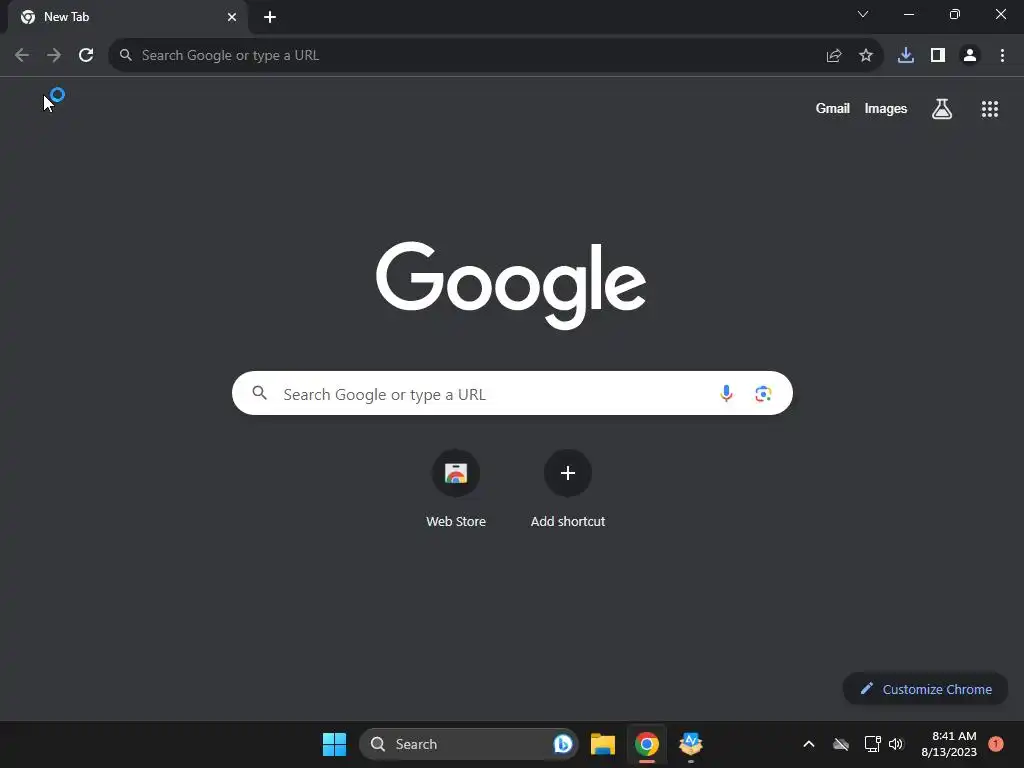Viewport: 1024px width, 768px height.
Task: Close the New Tab tab
Action: [232, 17]
